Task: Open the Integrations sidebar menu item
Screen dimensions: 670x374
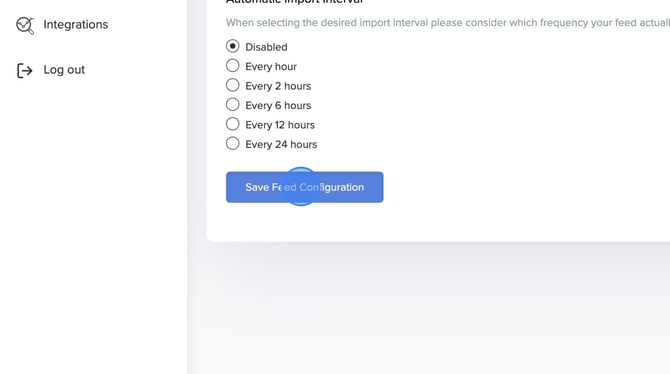Action: pos(62,25)
